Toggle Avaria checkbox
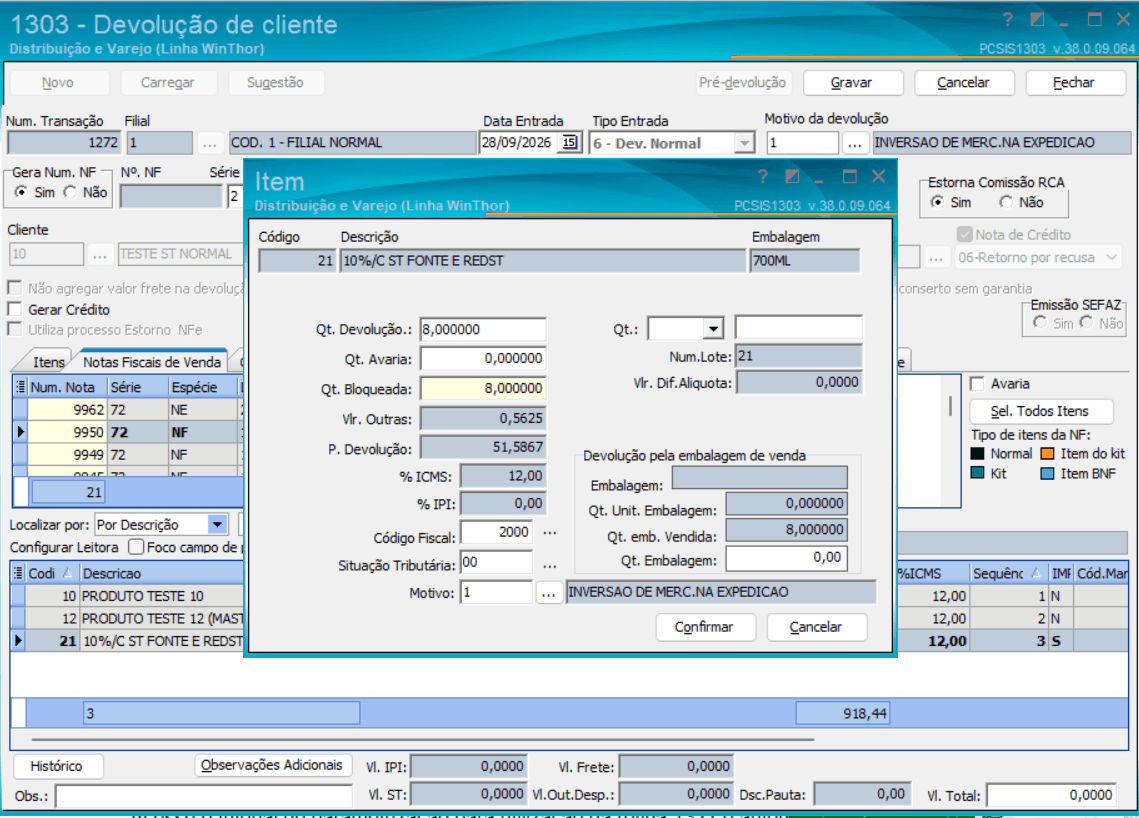The width and height of the screenshot is (1139, 818). (x=978, y=384)
